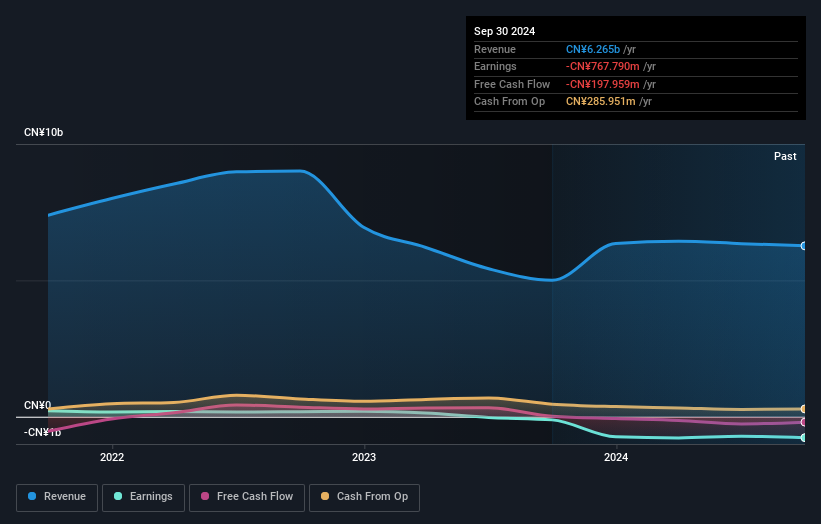821x524 pixels.
Task: Click the 2023 x-axis label
Action: pos(364,457)
